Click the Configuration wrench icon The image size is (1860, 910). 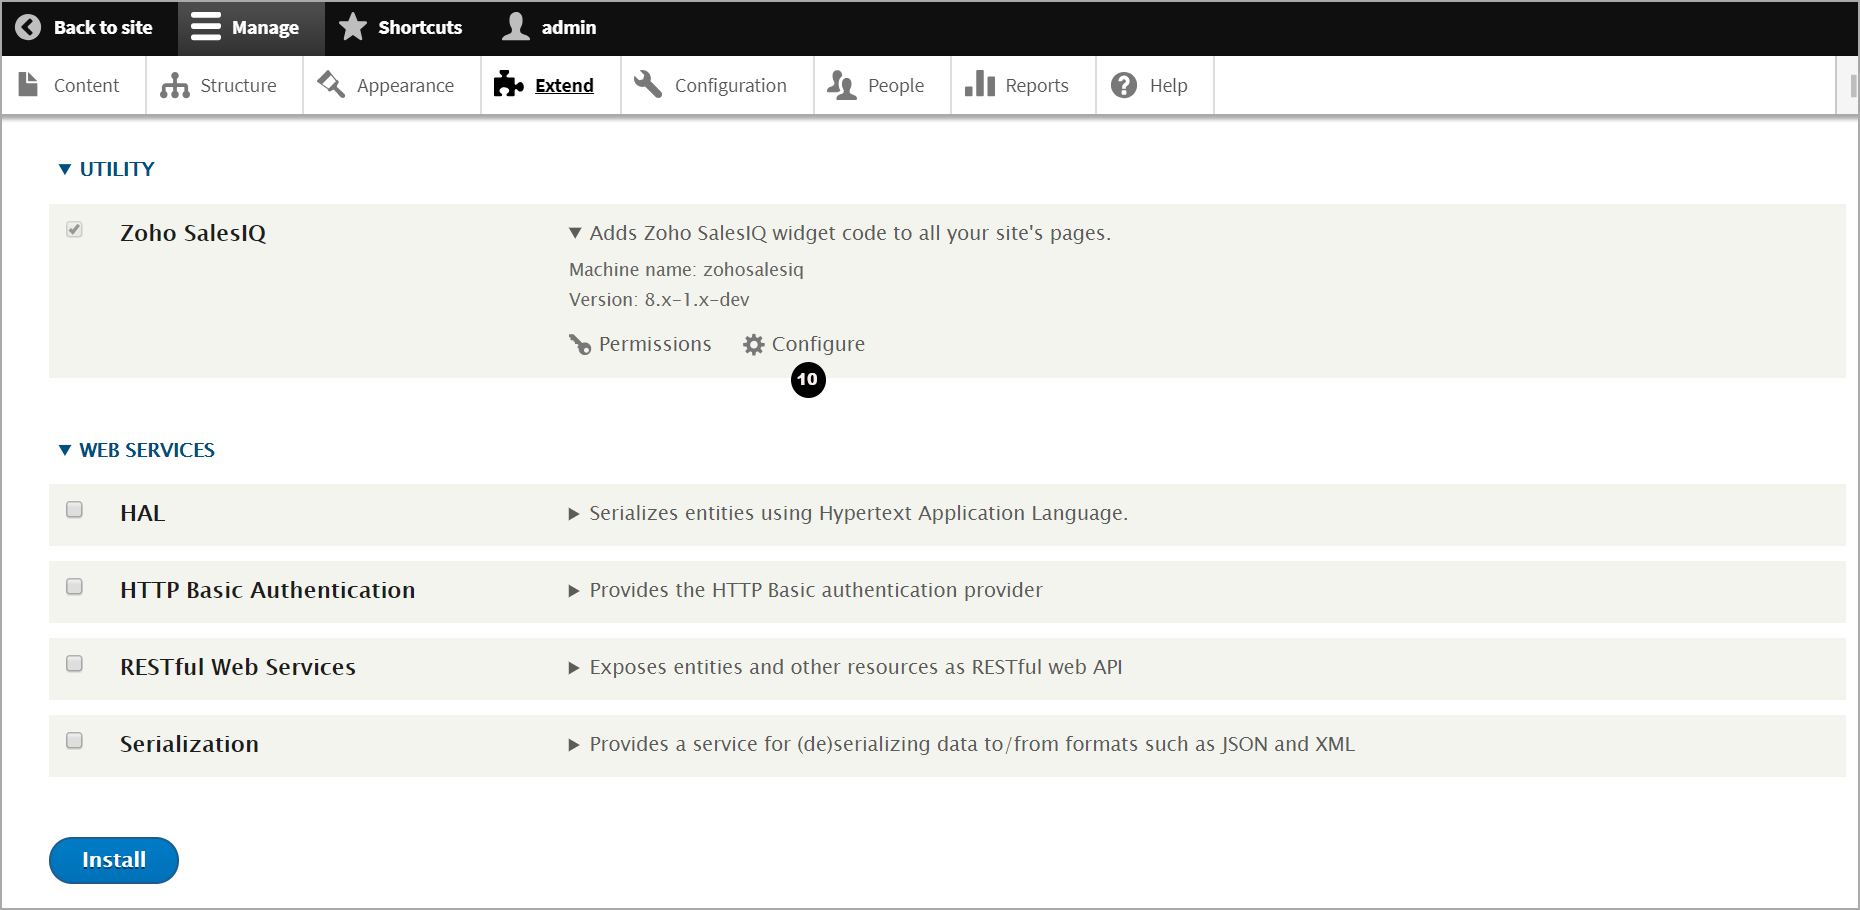648,85
